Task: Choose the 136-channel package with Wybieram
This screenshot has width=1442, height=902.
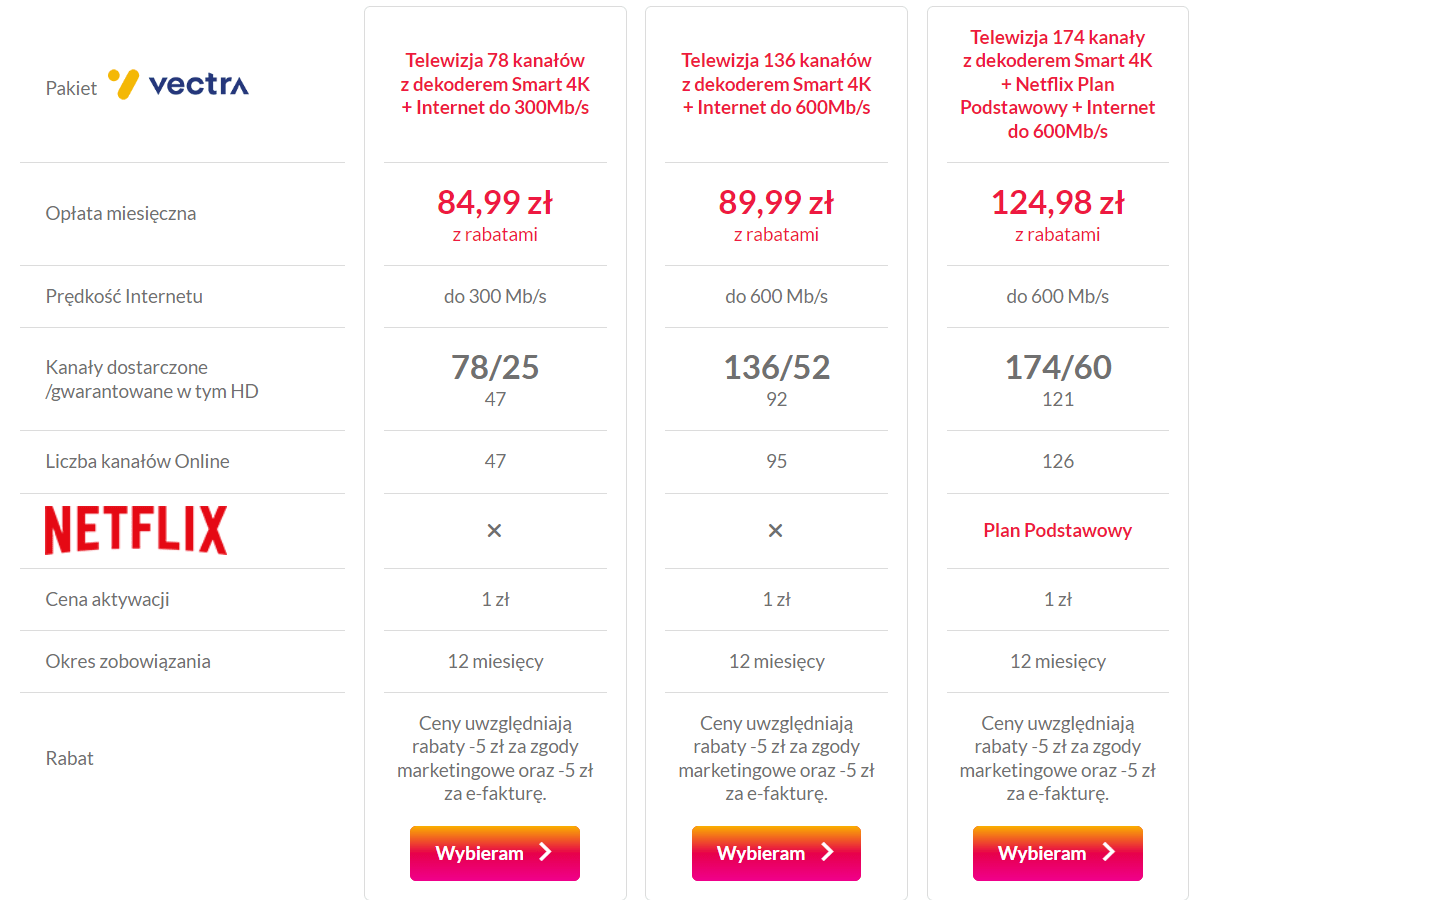Action: [x=776, y=853]
